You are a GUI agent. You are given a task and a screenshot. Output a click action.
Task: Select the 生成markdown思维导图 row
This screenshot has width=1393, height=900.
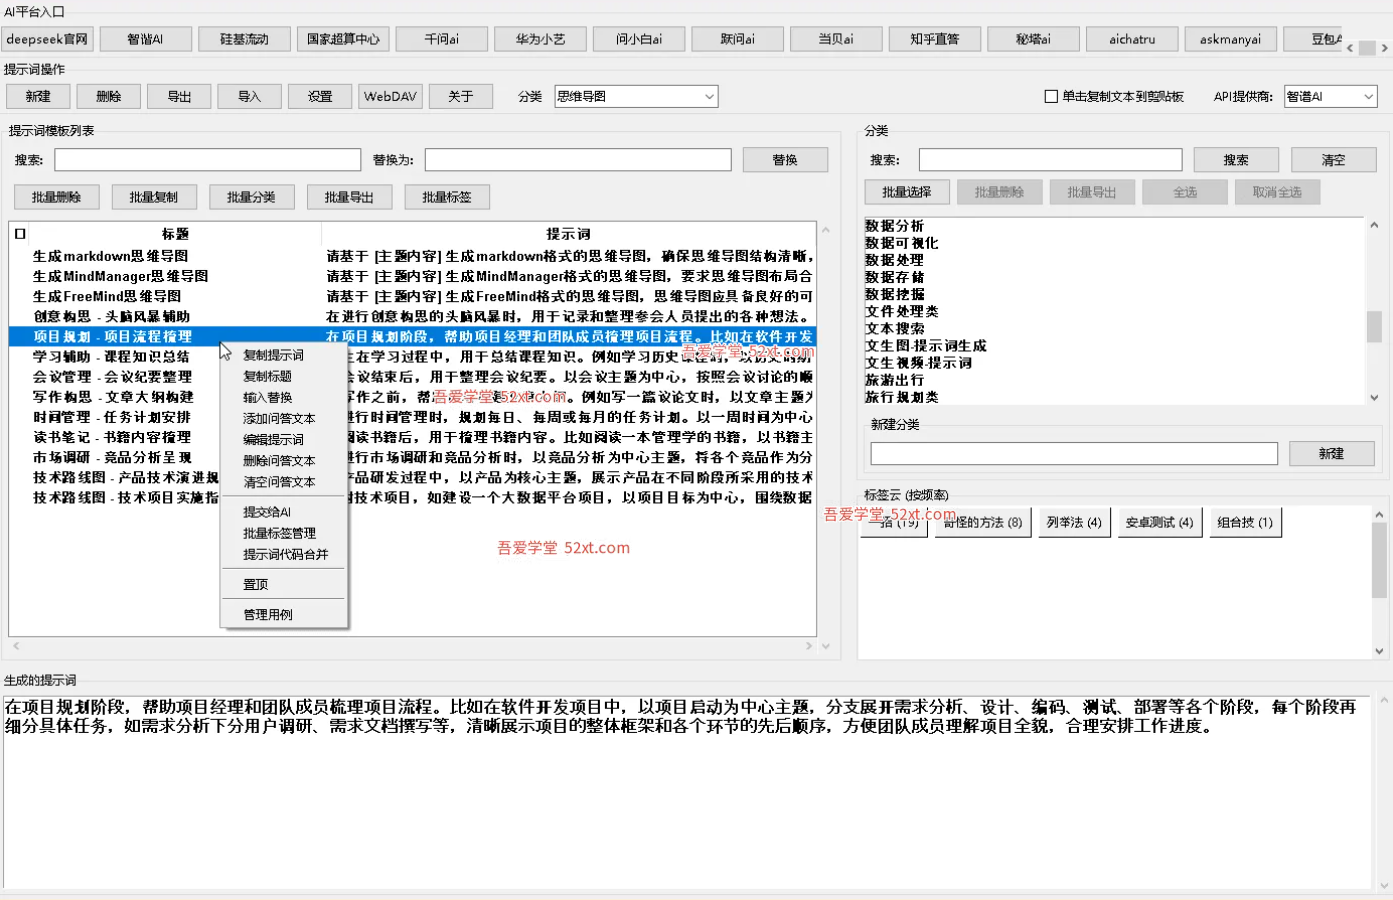tap(412, 256)
